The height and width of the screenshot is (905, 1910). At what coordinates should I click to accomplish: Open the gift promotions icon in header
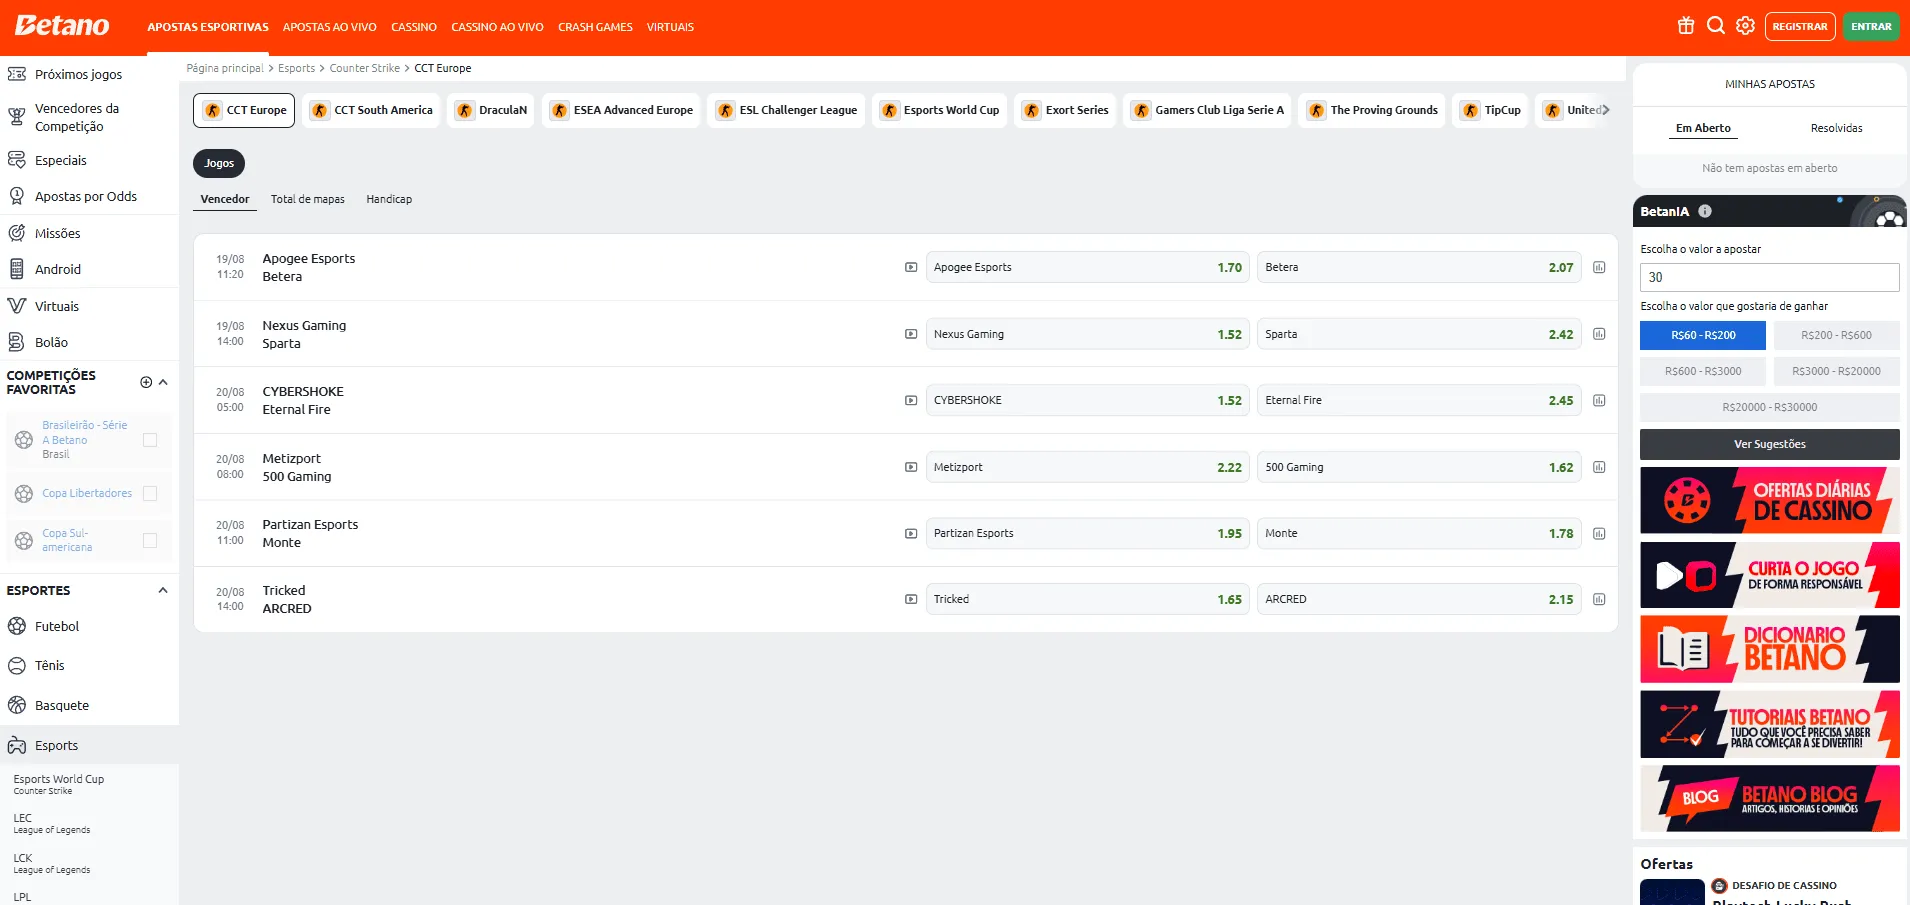[x=1686, y=26]
